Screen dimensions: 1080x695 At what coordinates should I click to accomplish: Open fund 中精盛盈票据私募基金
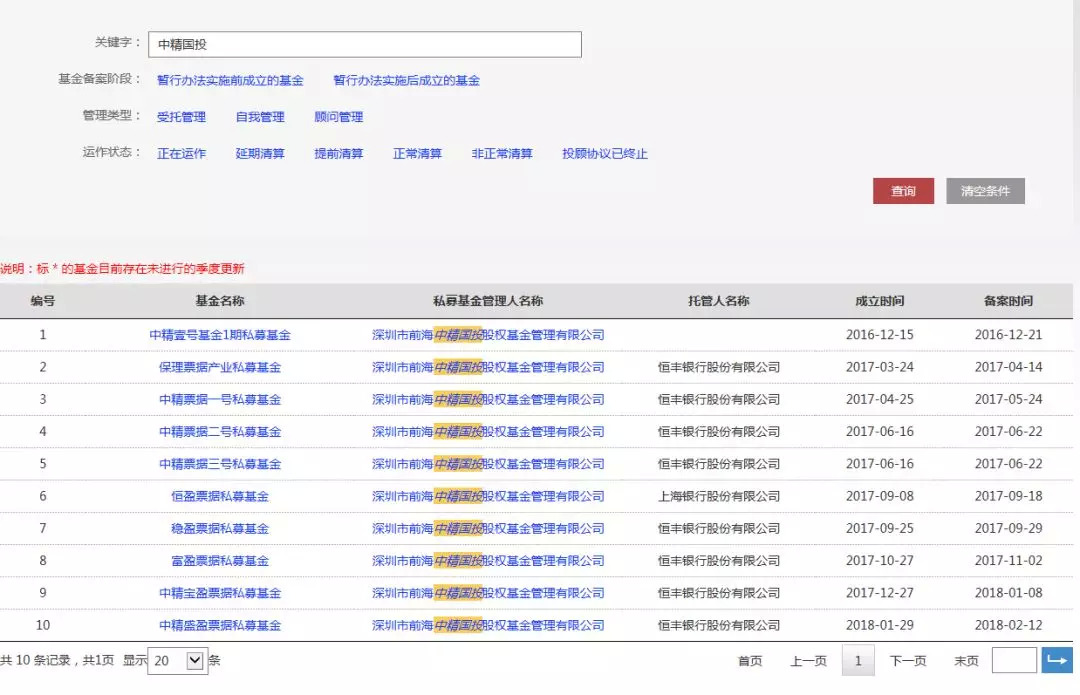[x=219, y=626]
